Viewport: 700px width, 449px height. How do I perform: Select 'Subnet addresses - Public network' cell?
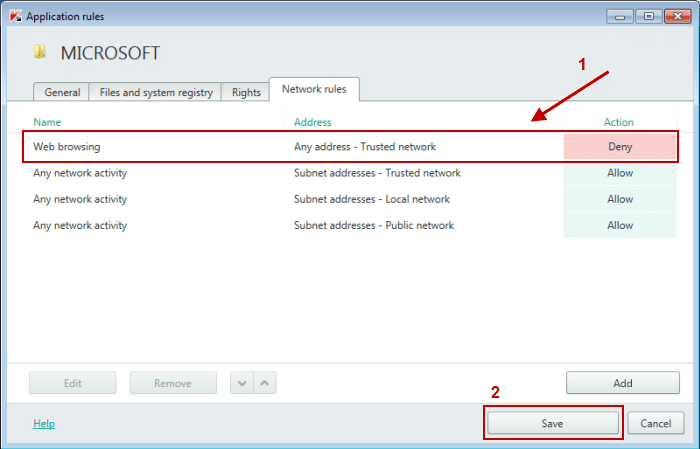tap(374, 225)
